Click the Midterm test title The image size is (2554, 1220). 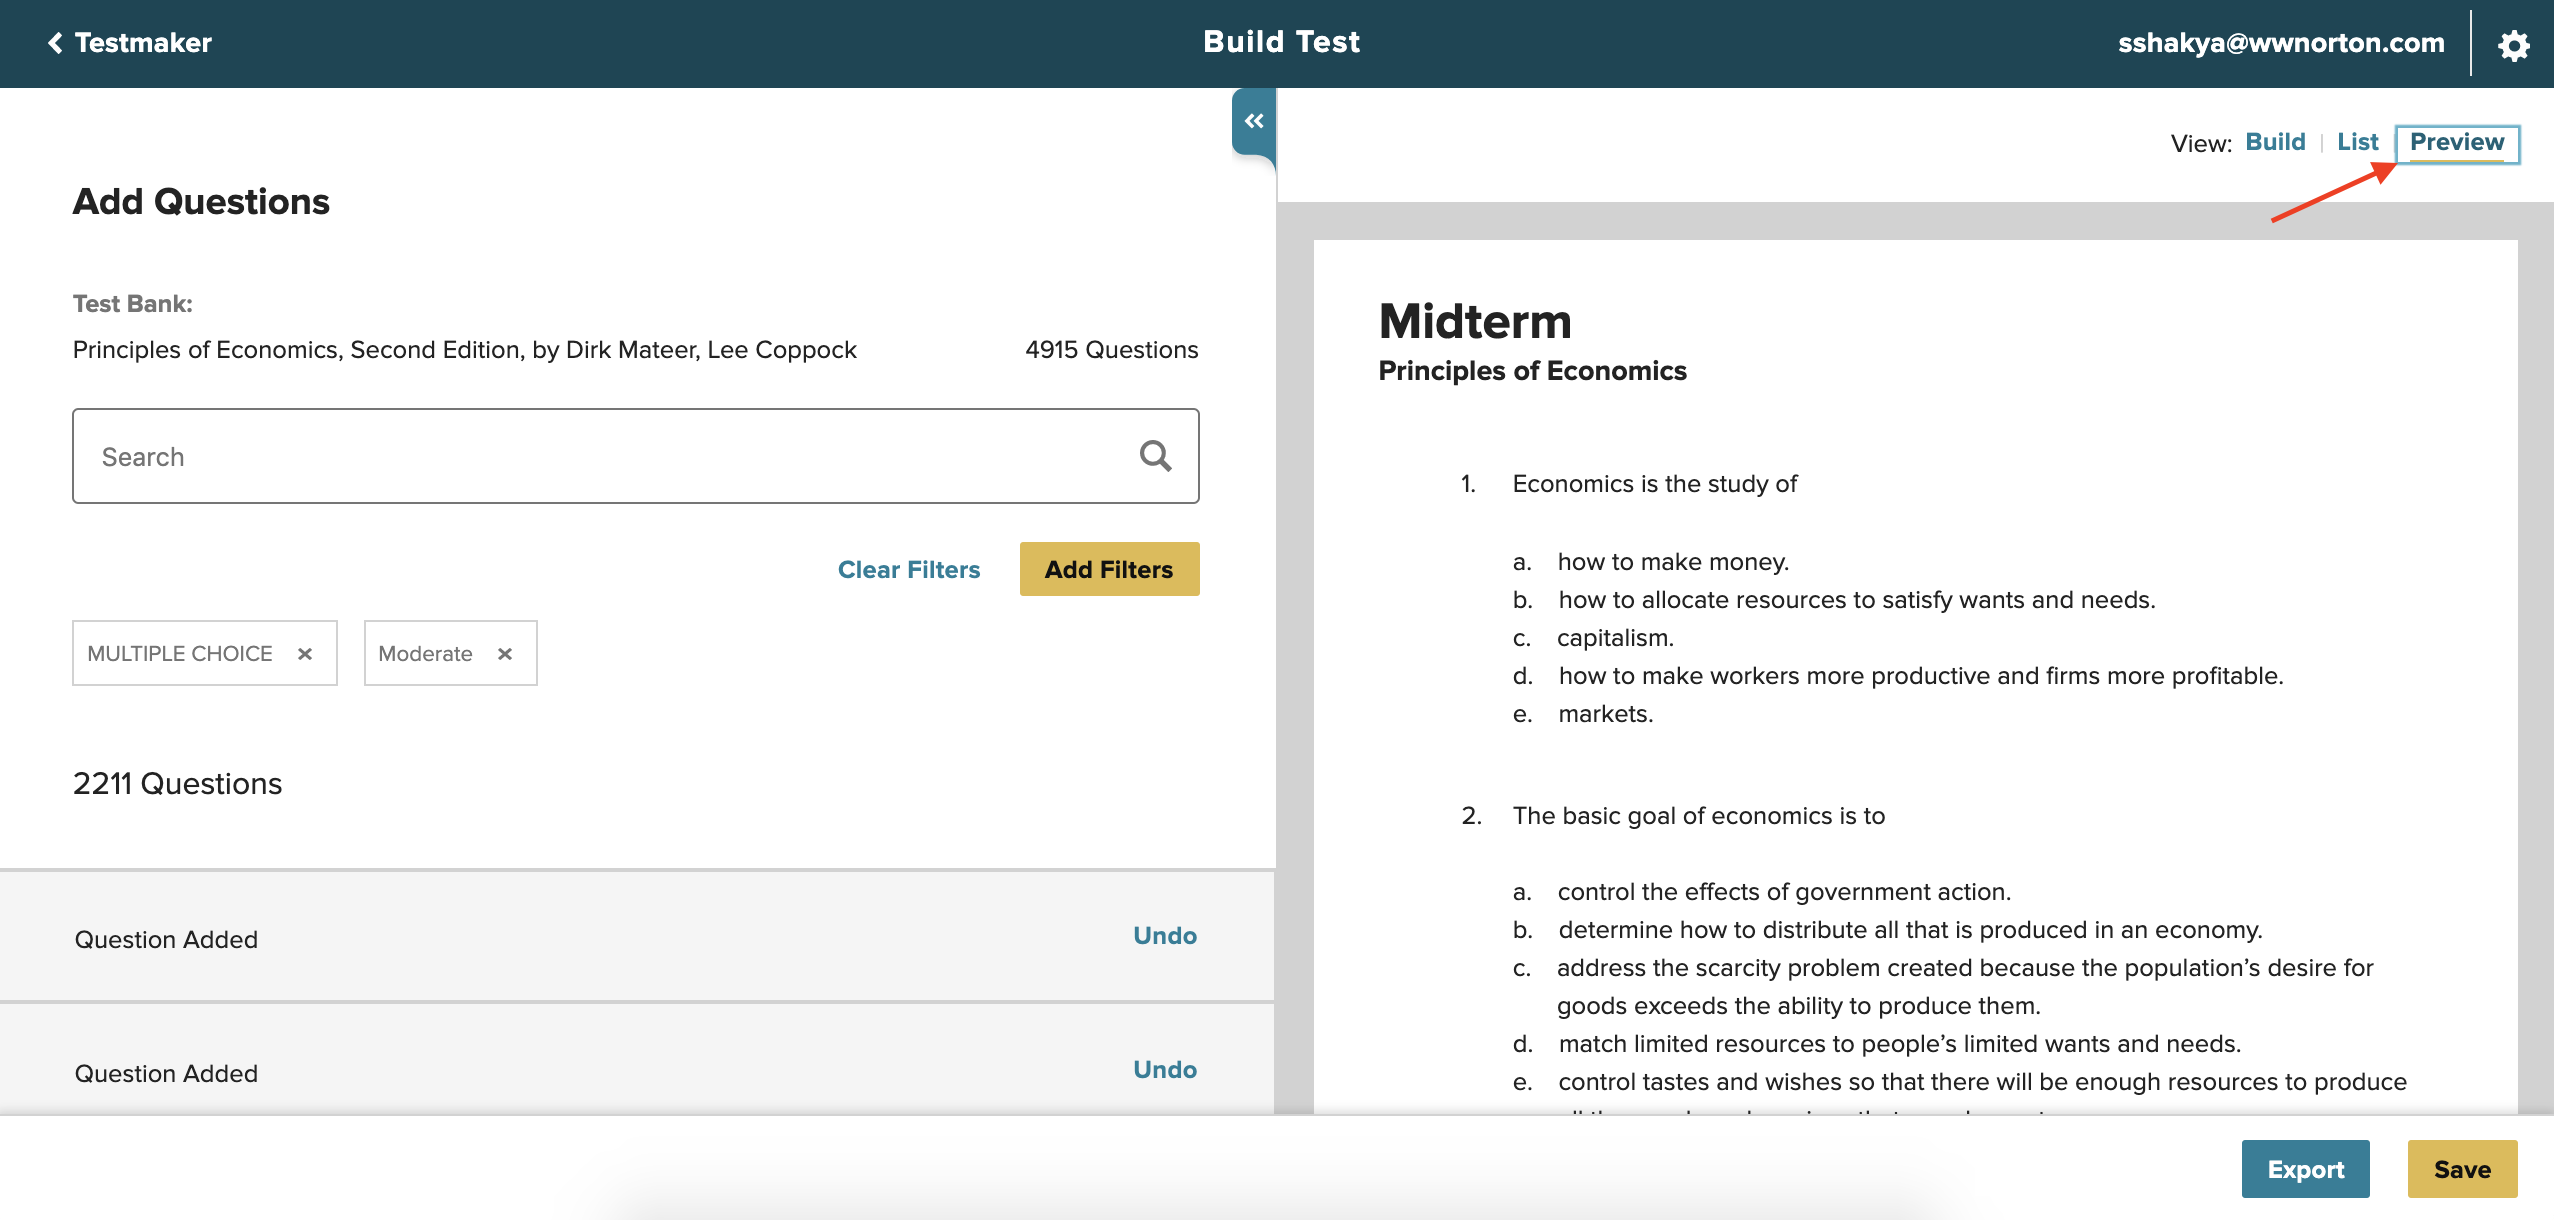(1475, 321)
